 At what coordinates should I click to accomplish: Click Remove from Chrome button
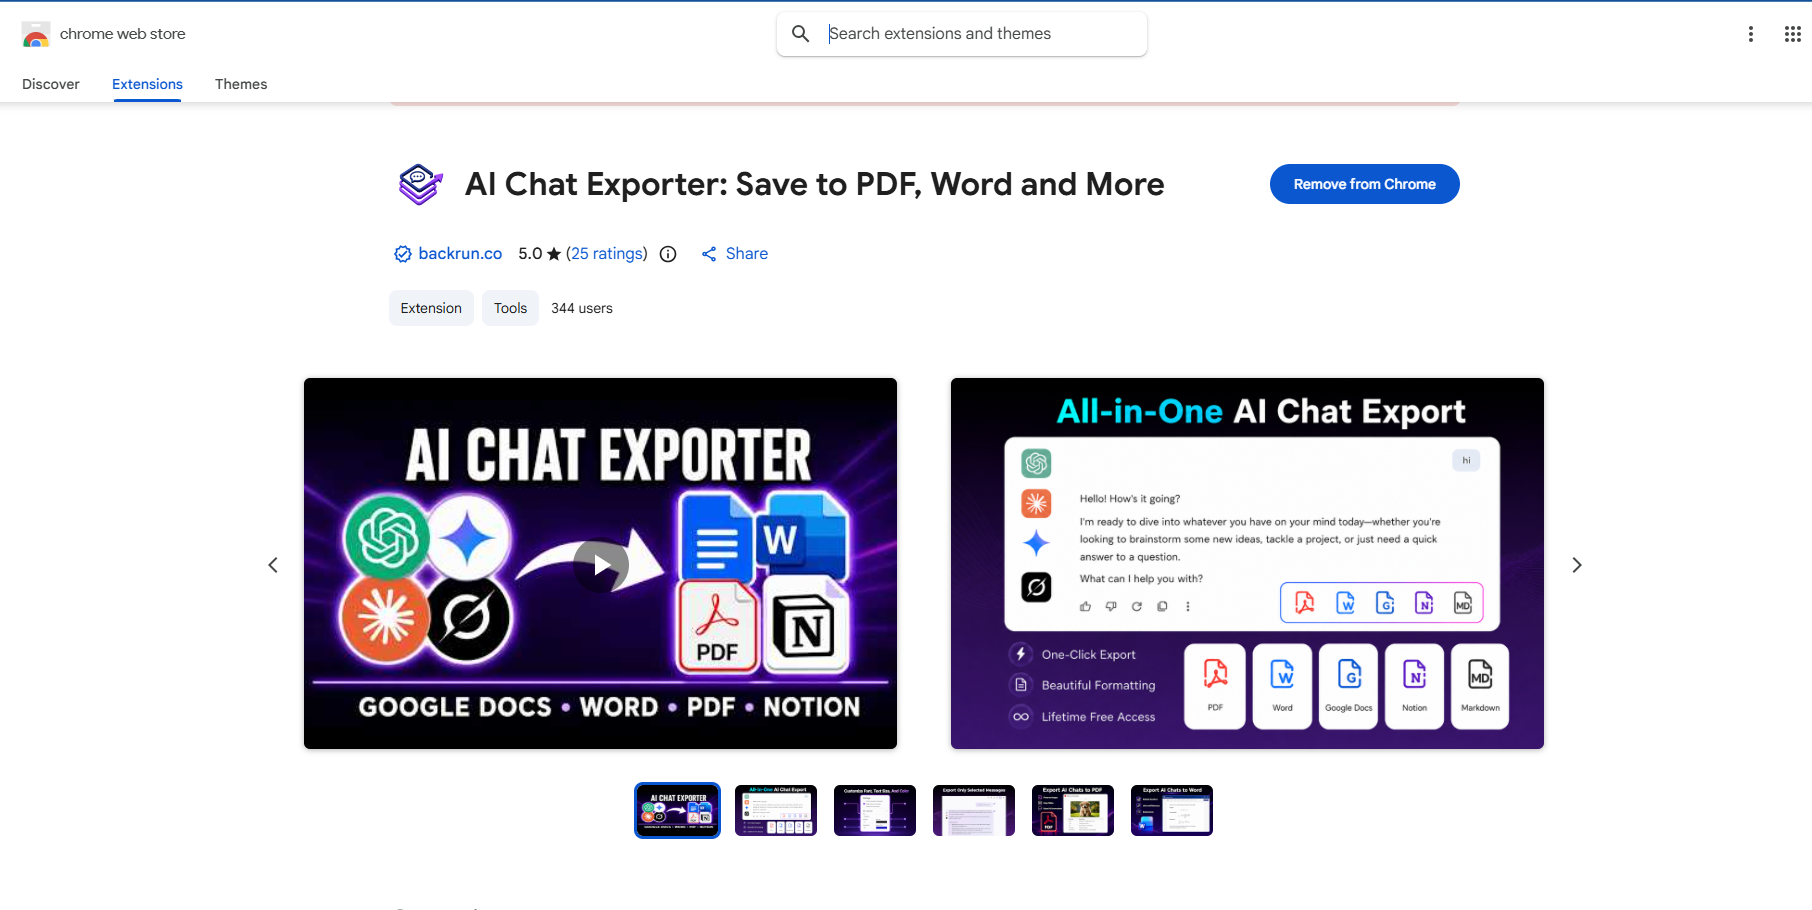[x=1364, y=184]
